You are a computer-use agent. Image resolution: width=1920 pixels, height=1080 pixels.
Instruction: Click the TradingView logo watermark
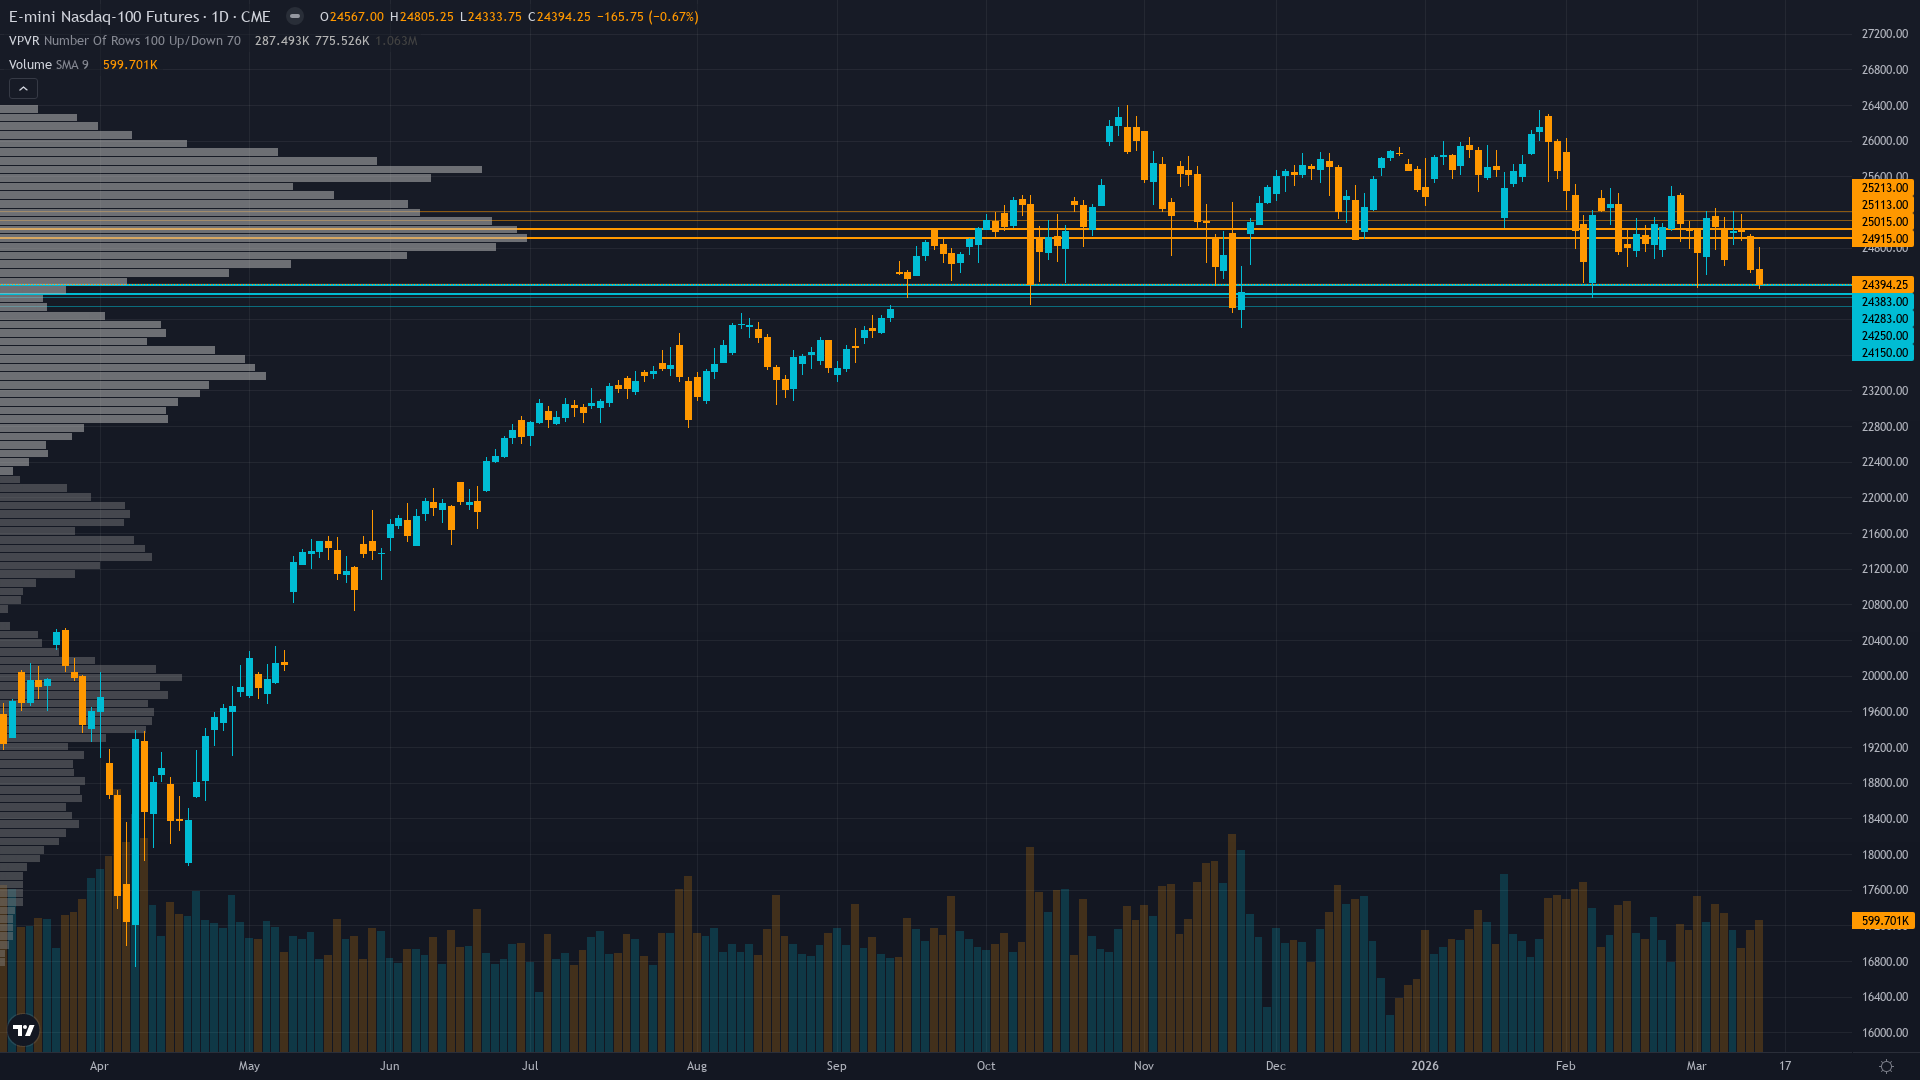(23, 1030)
